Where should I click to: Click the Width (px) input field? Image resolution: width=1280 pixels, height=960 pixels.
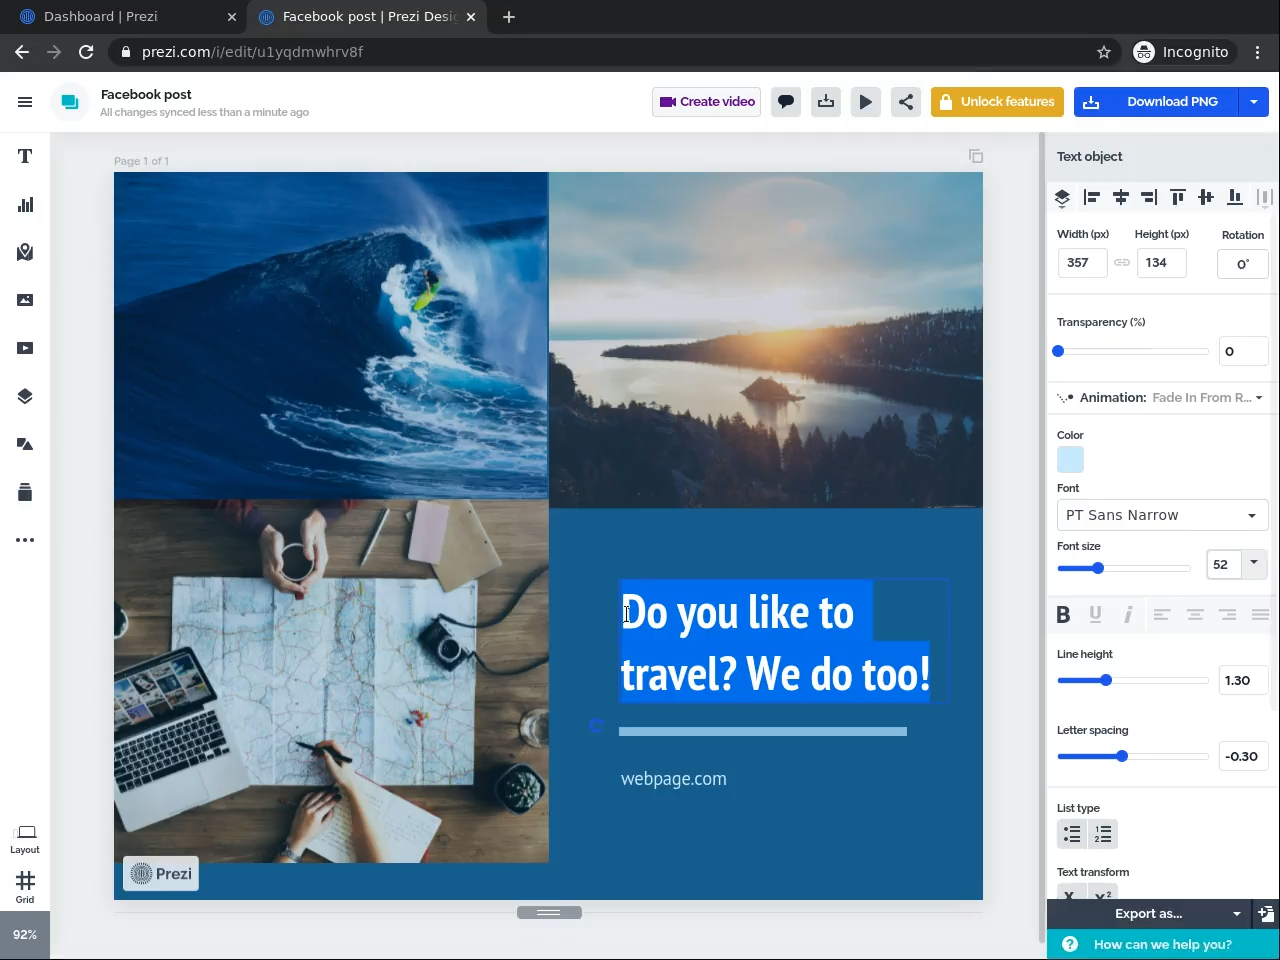(1081, 263)
